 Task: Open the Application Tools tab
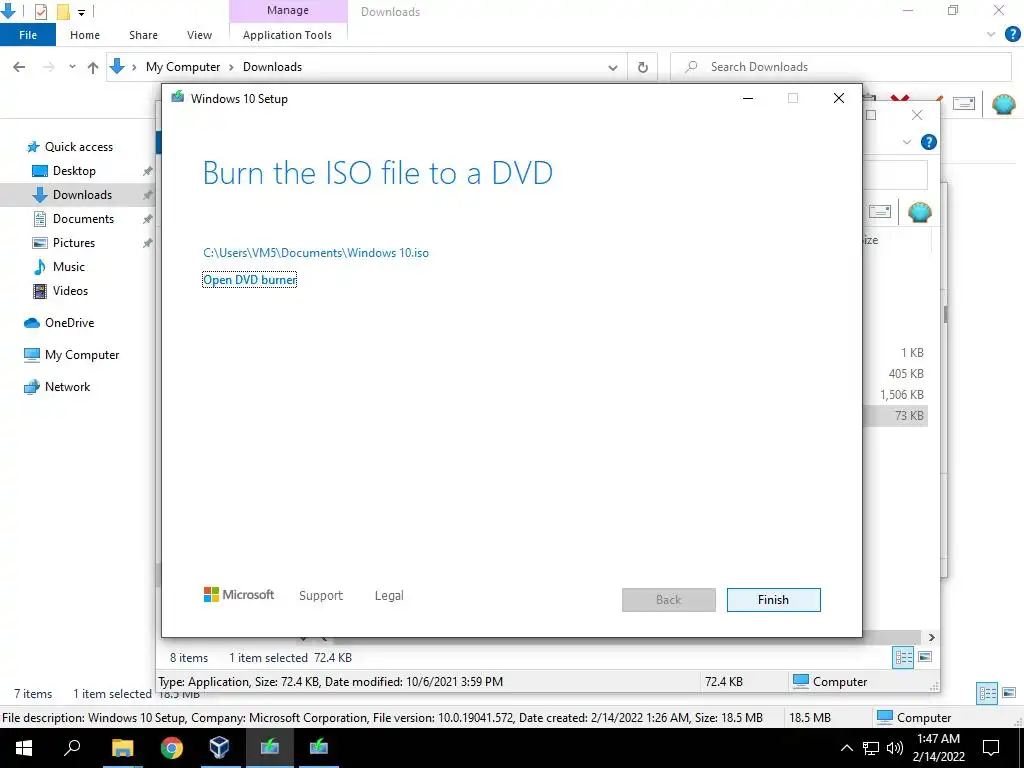click(287, 35)
